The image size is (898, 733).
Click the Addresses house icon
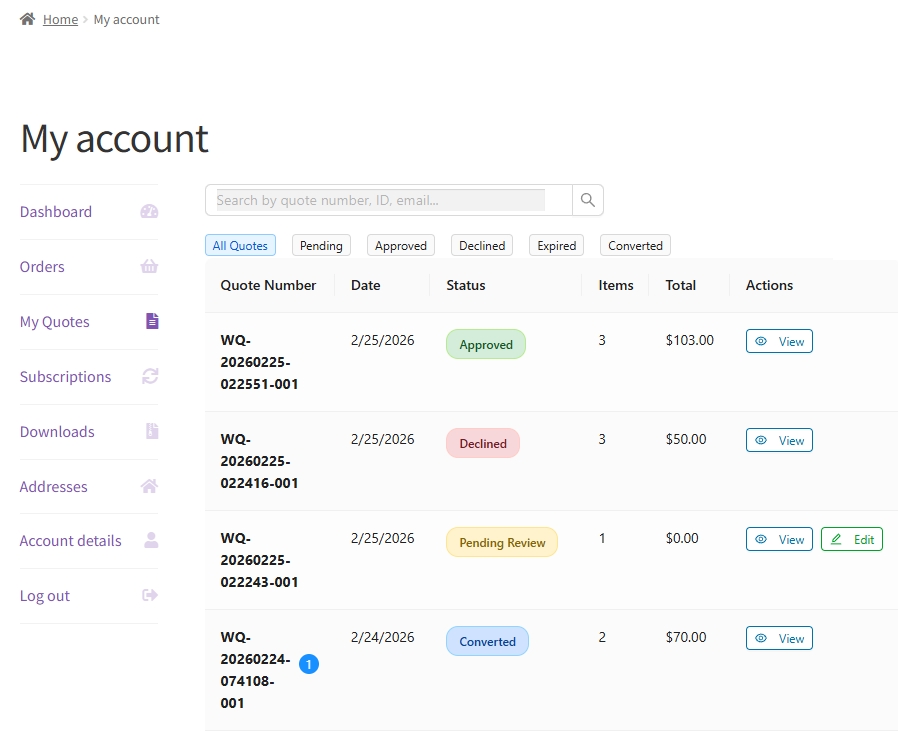coord(149,486)
